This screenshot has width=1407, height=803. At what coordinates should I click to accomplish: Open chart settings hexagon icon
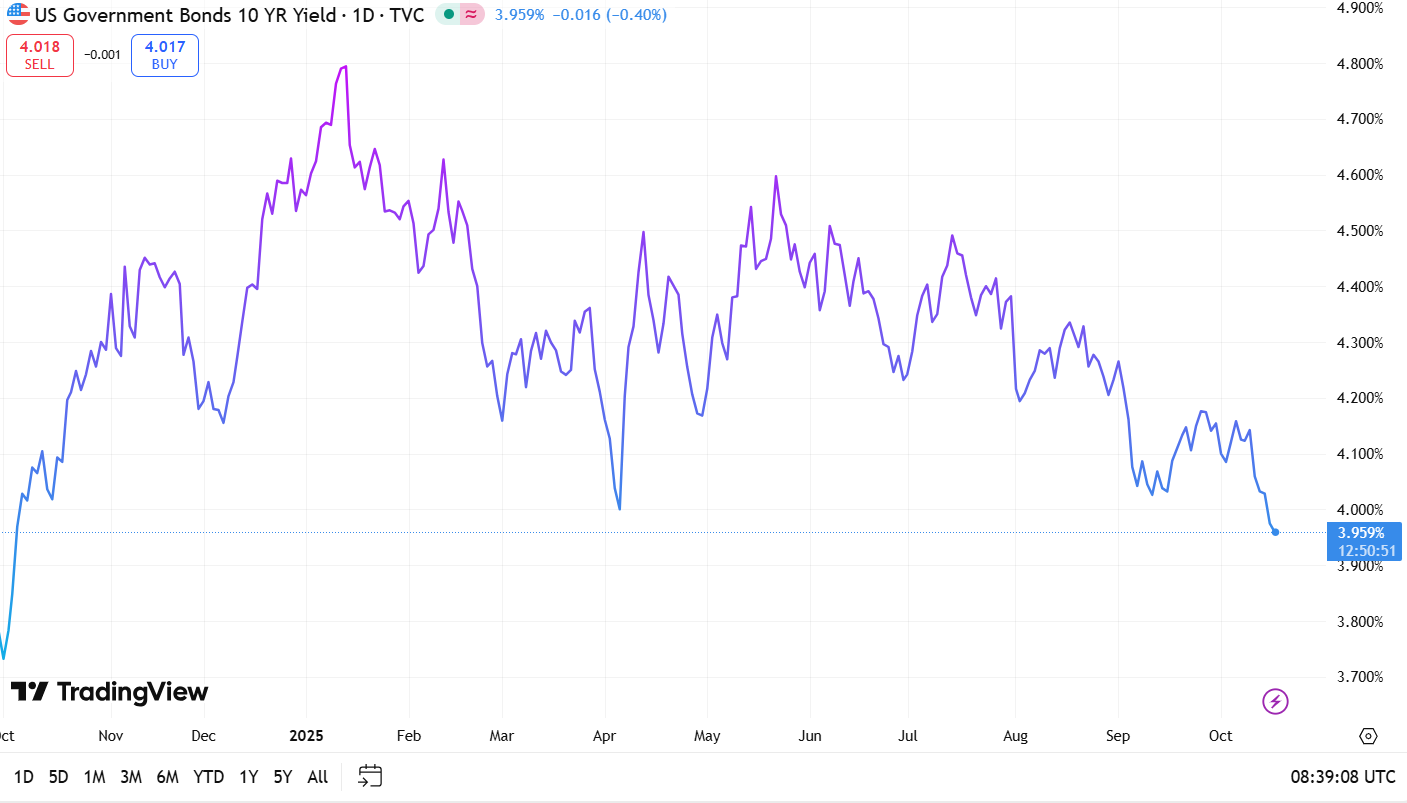pyautogui.click(x=1368, y=736)
